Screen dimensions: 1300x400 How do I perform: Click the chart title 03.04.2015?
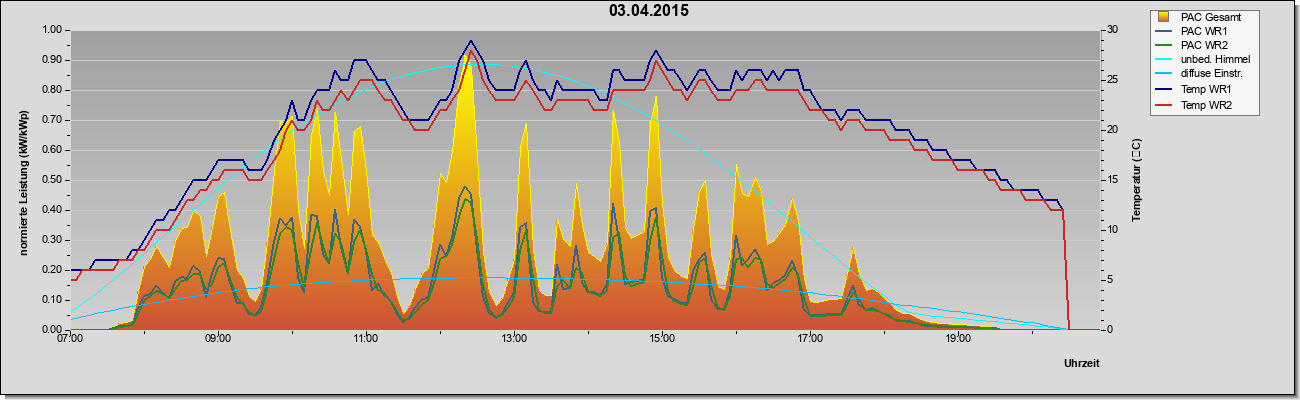coord(649,11)
